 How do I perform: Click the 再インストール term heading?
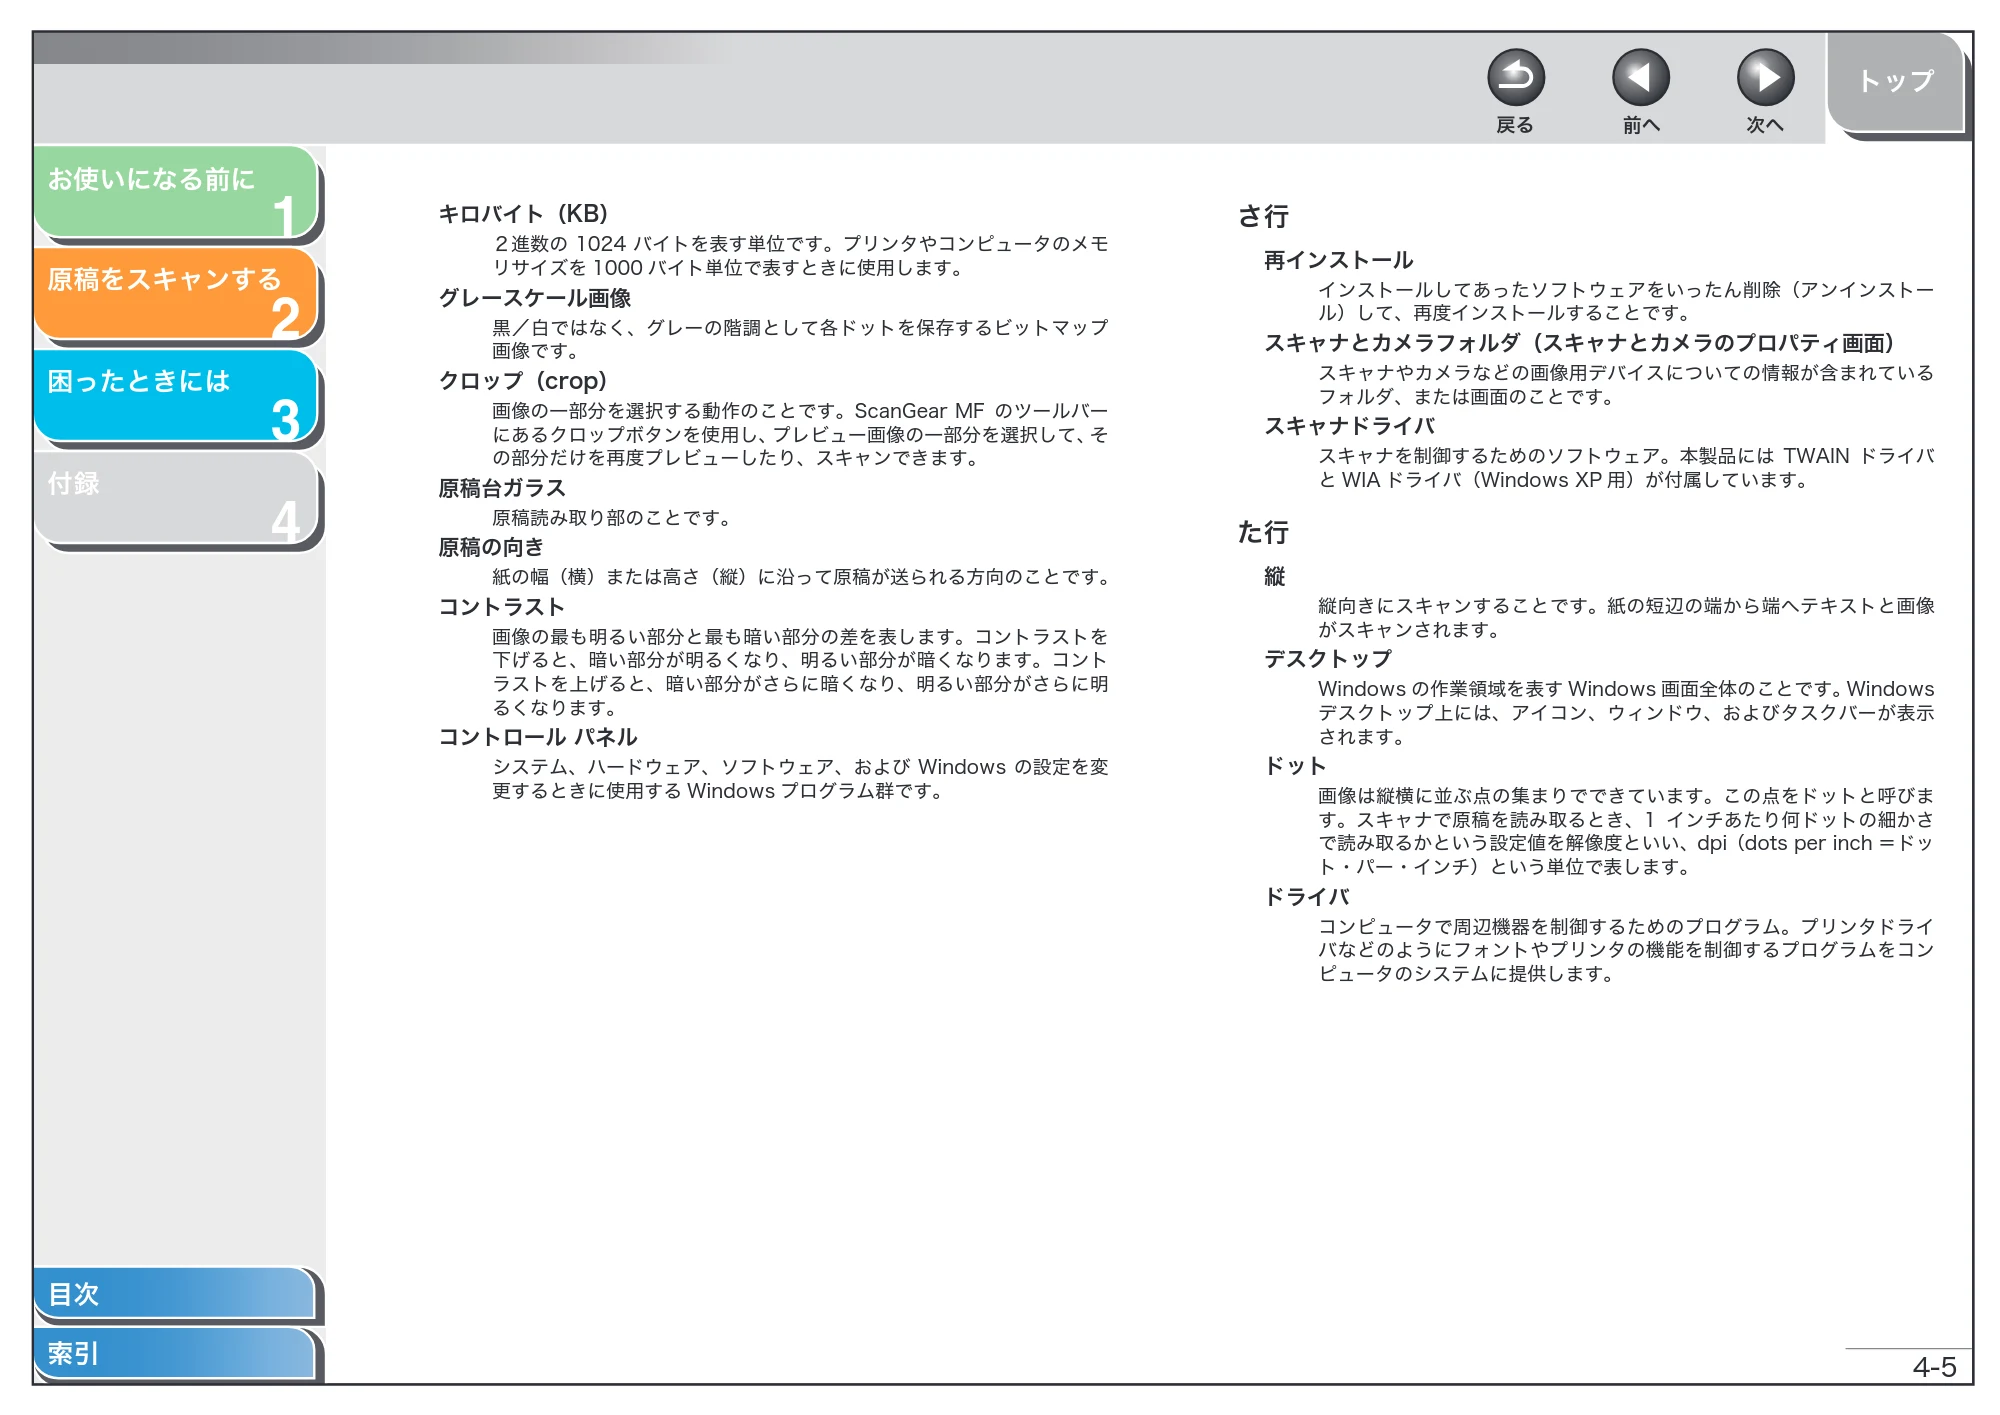click(x=1338, y=260)
